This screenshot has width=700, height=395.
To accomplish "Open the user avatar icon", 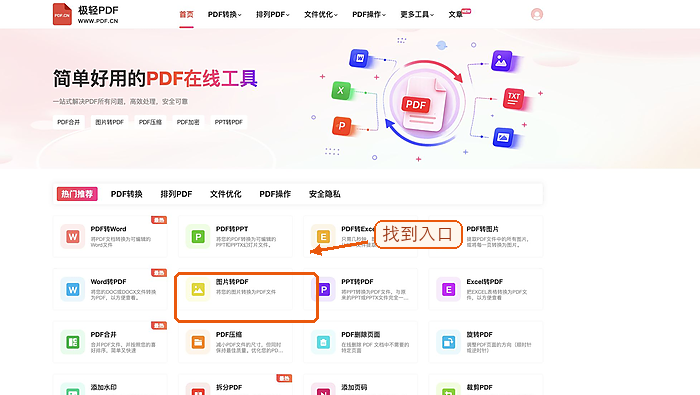I will click(x=537, y=14).
